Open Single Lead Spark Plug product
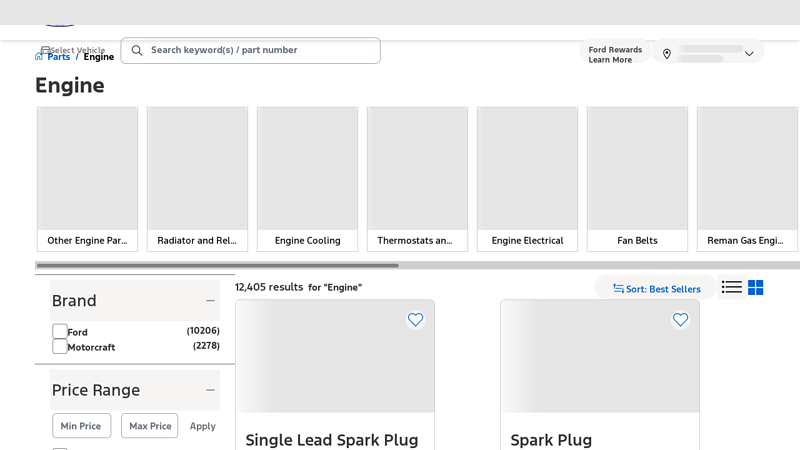 (332, 440)
